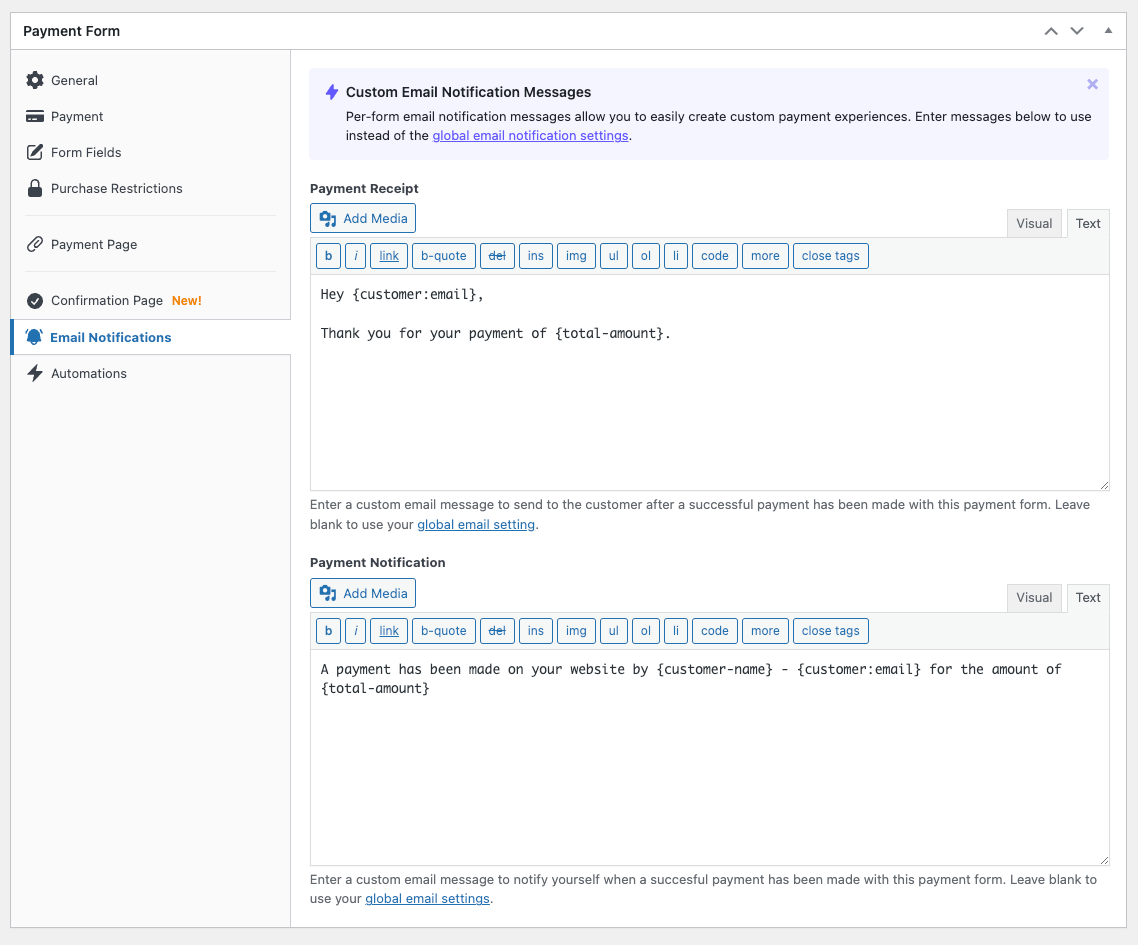Click the Payment credit card icon
The height and width of the screenshot is (945, 1138).
tap(35, 116)
